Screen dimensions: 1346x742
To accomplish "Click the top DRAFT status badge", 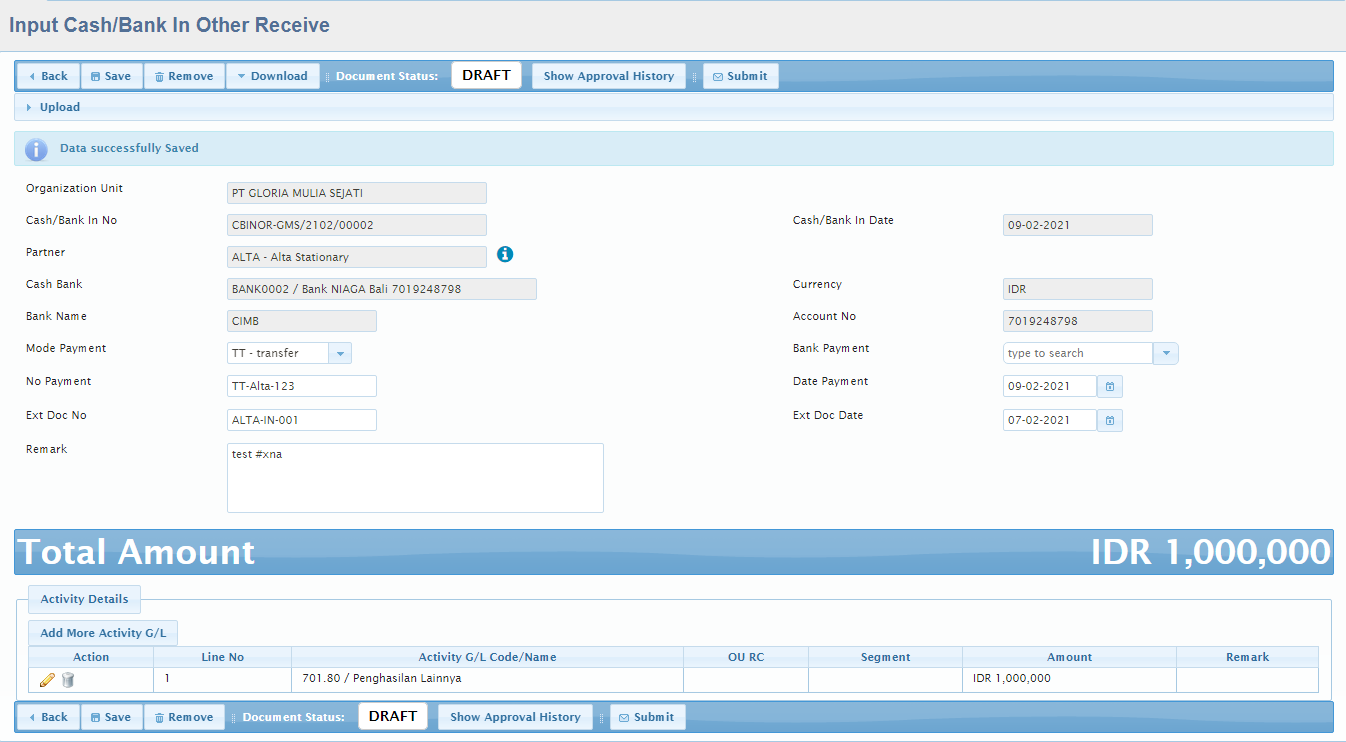I will click(487, 75).
